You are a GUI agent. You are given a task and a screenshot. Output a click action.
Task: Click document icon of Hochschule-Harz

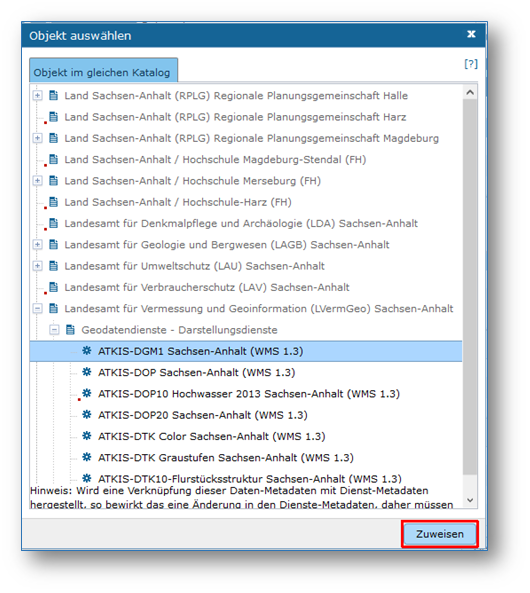coord(54,202)
